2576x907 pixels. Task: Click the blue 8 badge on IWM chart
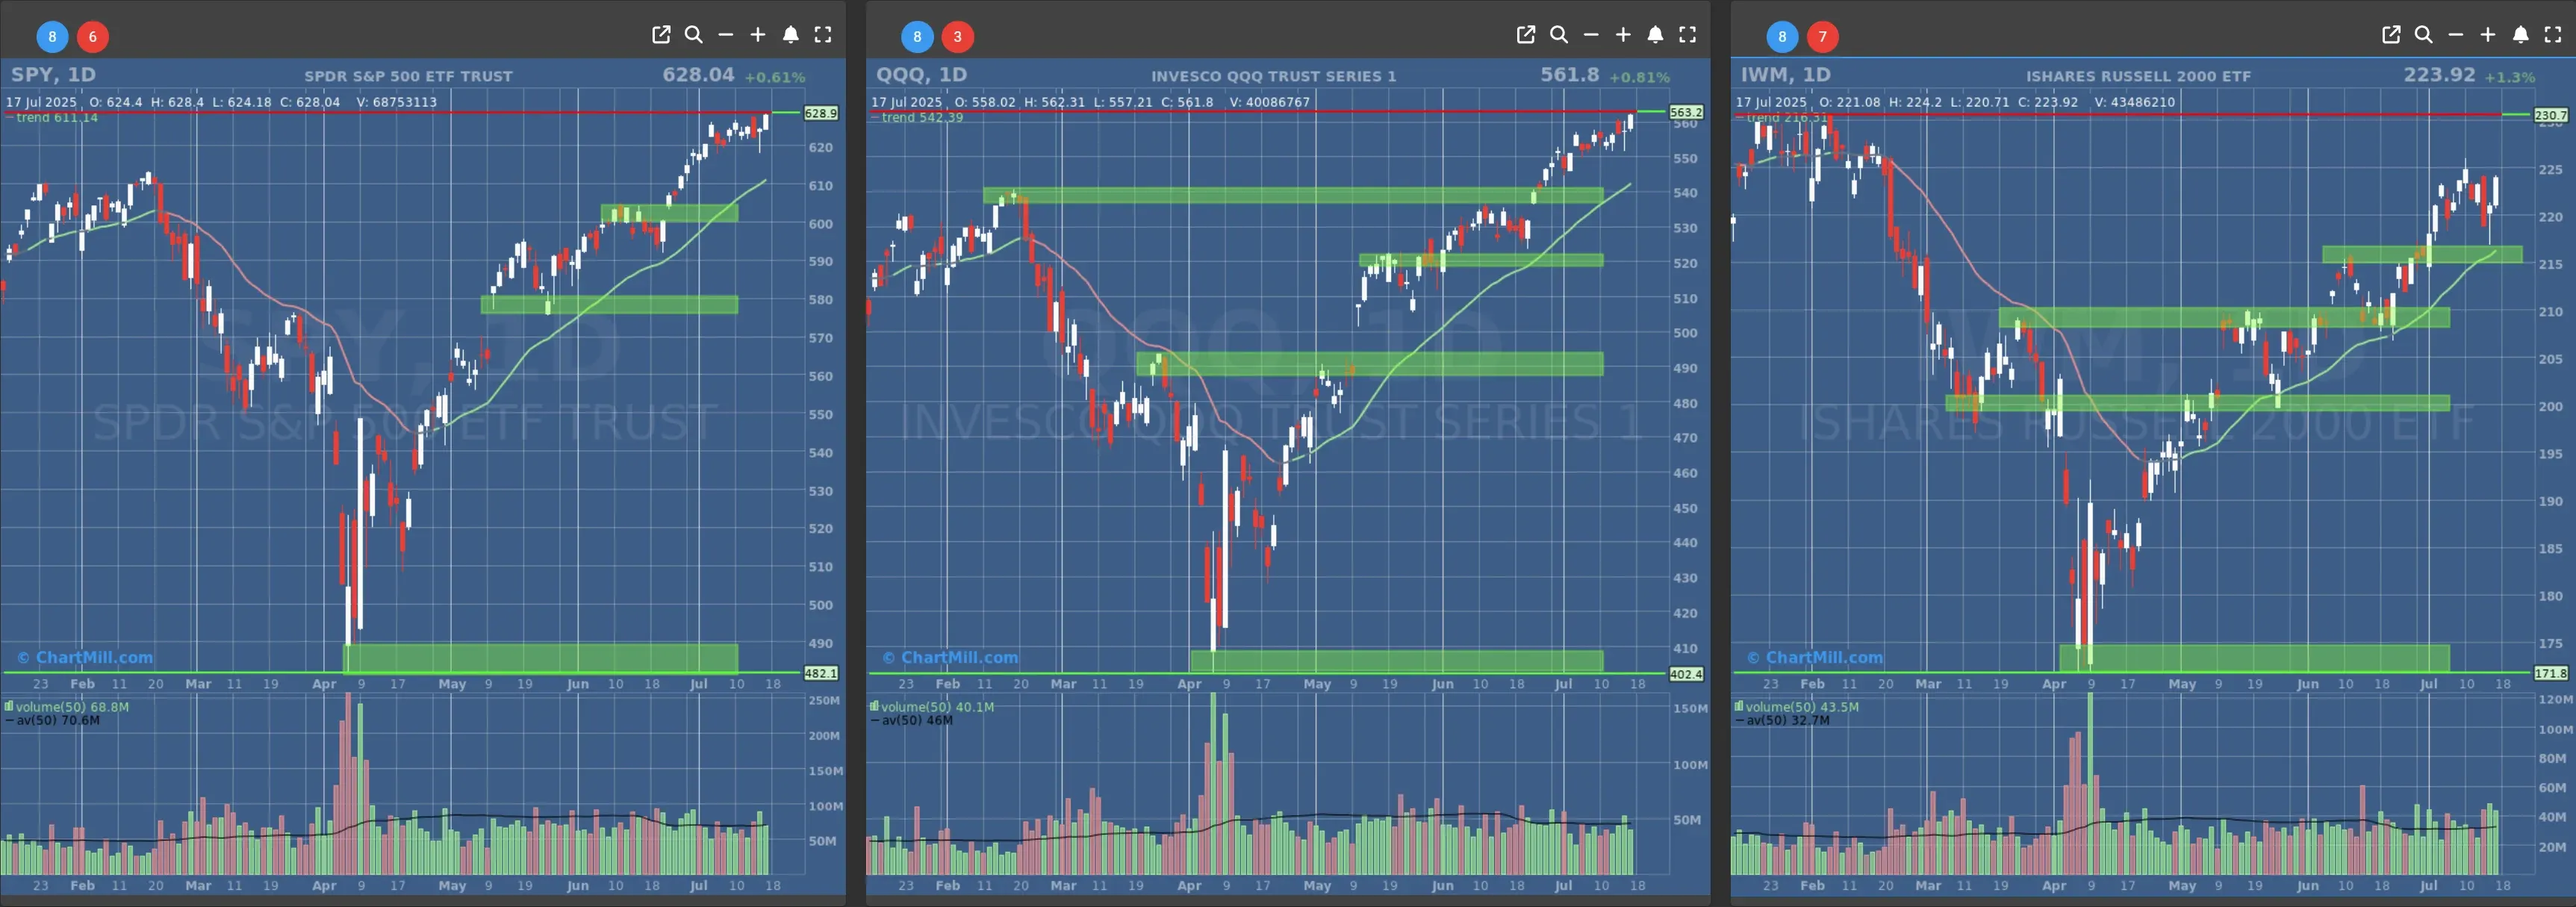(1782, 37)
